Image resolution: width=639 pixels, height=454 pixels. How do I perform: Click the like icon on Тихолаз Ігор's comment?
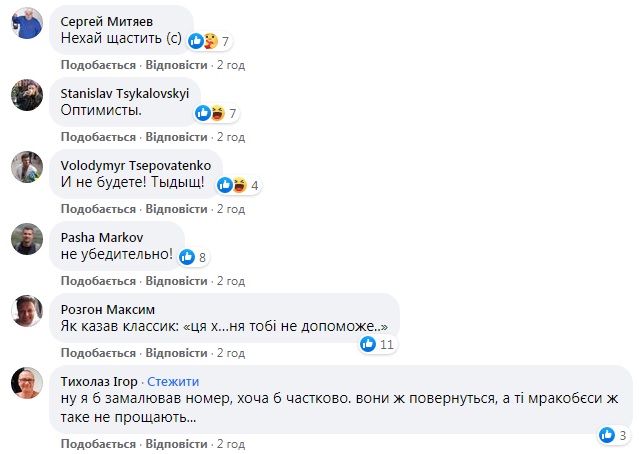click(x=606, y=434)
